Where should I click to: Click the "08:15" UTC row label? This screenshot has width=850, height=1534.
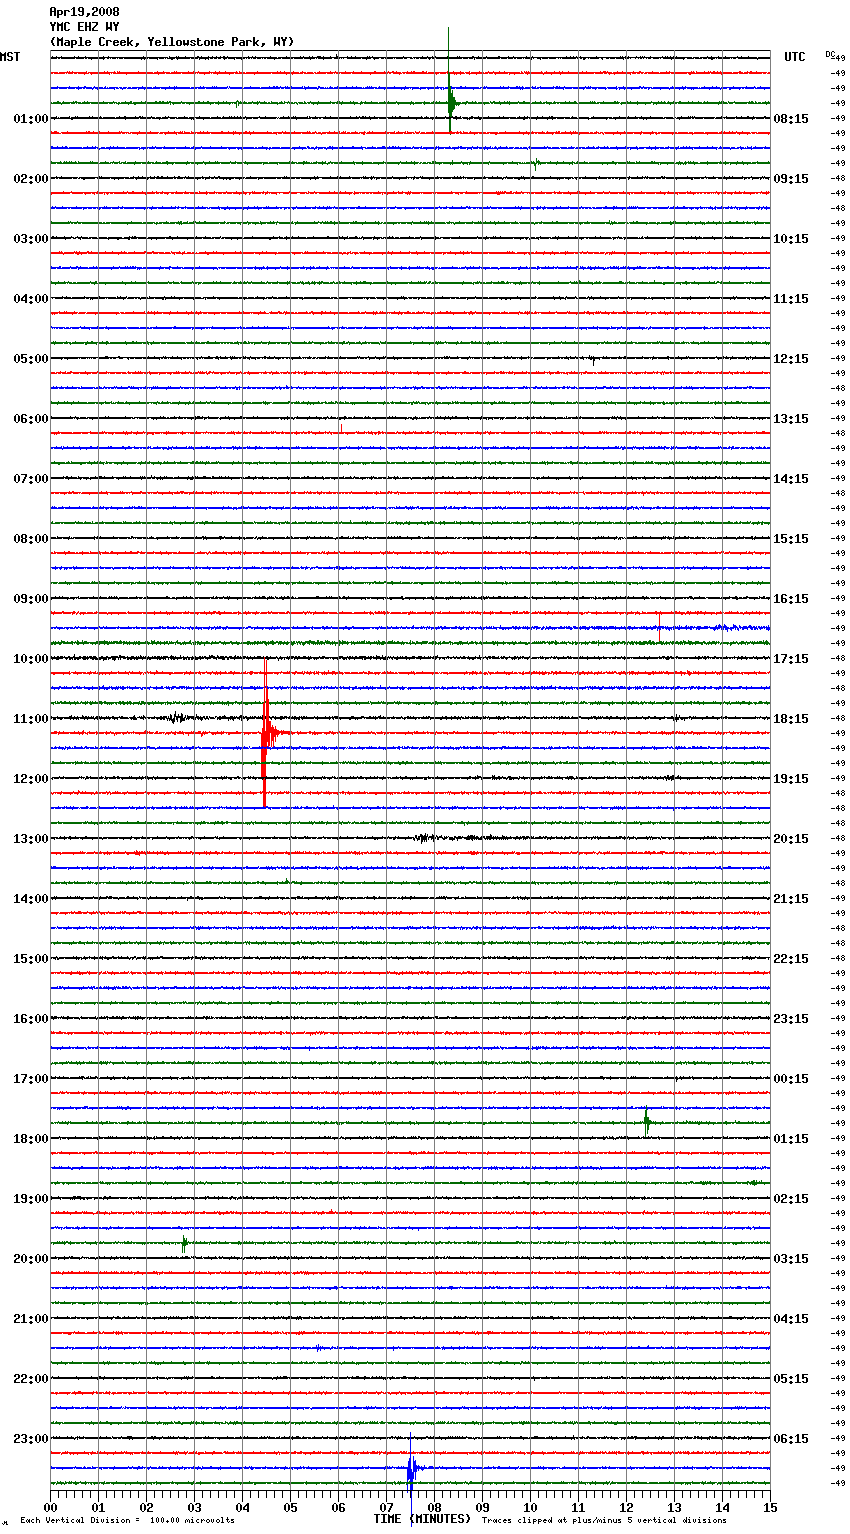pyautogui.click(x=791, y=119)
